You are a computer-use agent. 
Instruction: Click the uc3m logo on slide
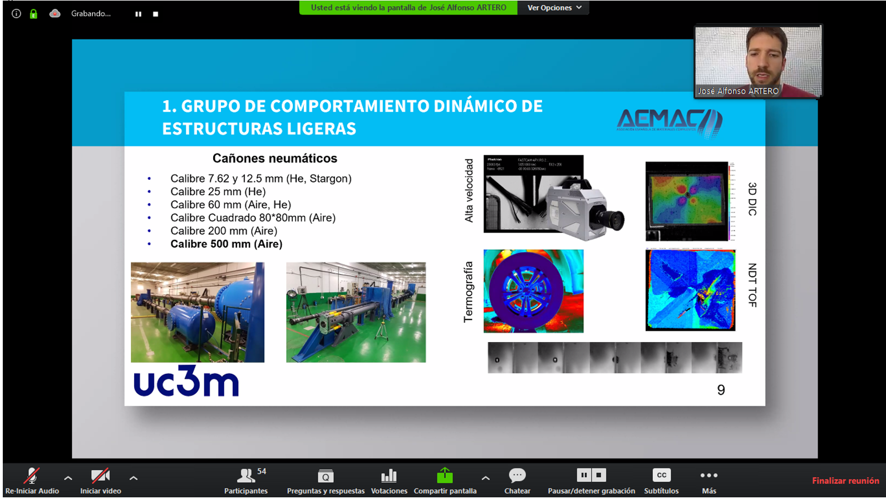[186, 380]
